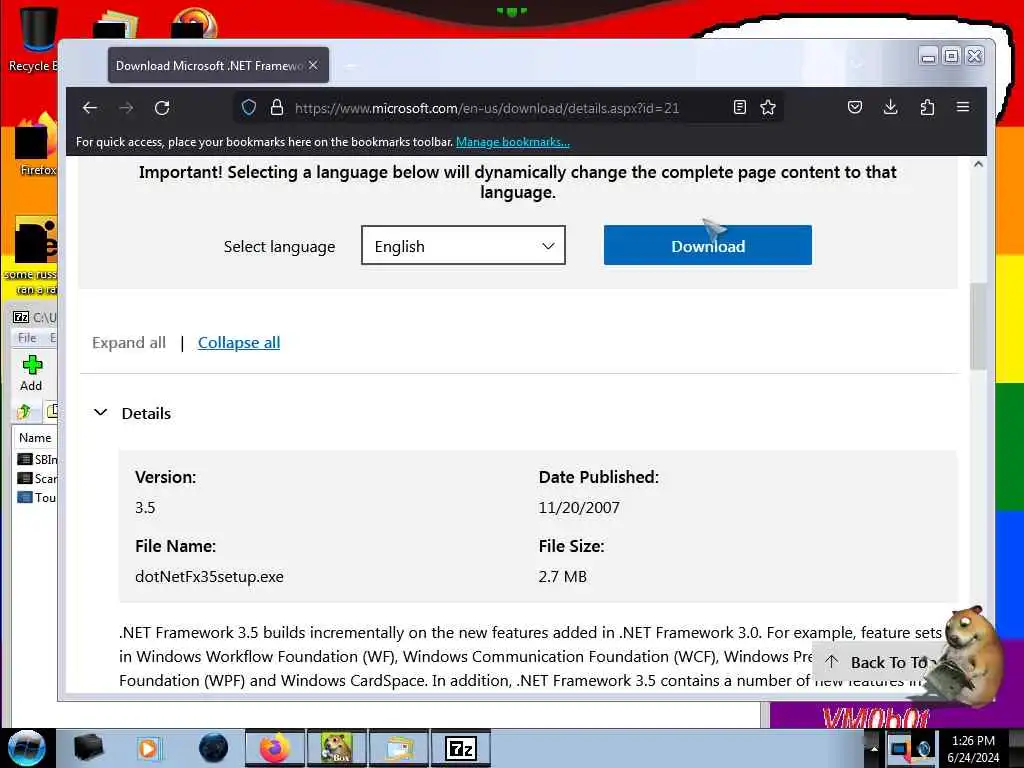Toggle Reader View icon
The height and width of the screenshot is (768, 1024).
[x=739, y=107]
